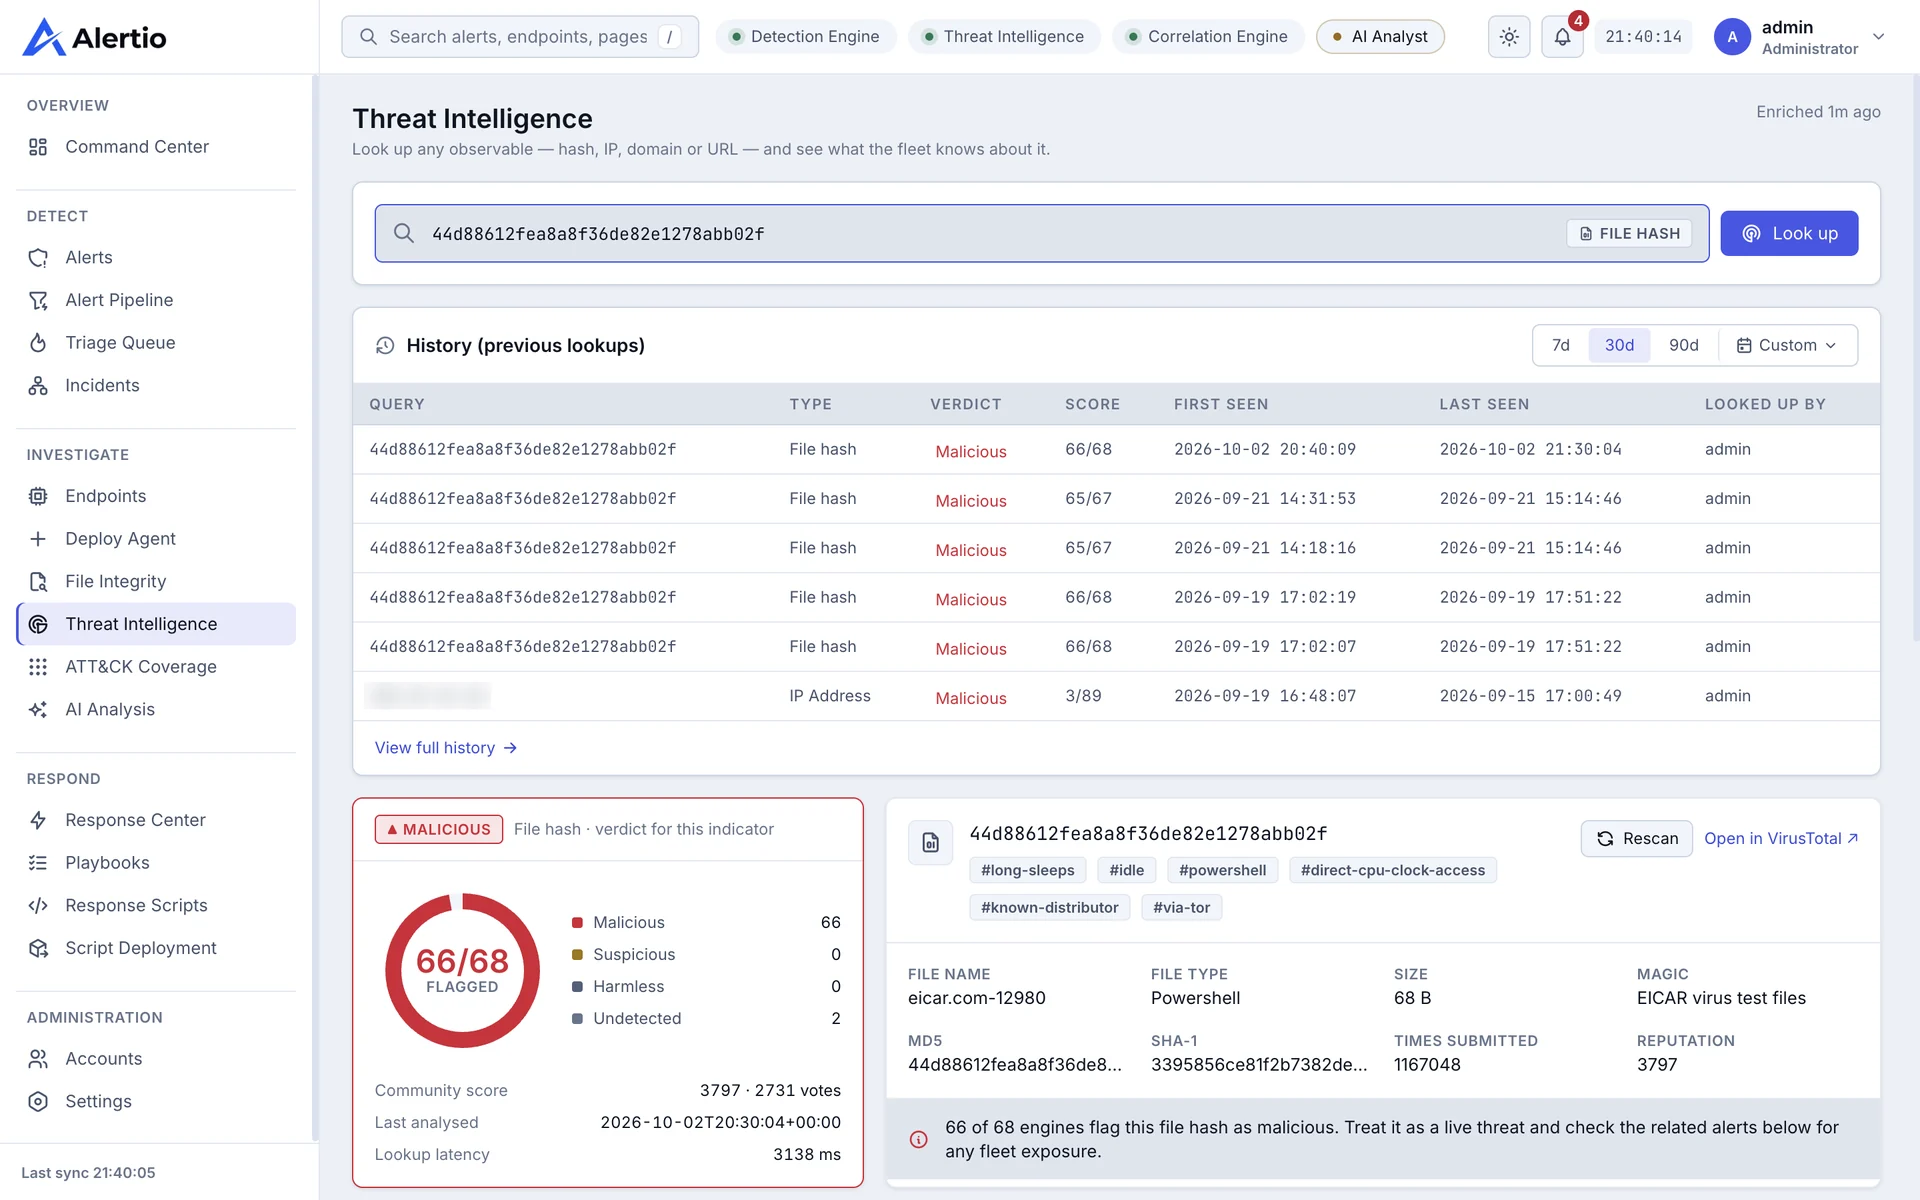1920x1200 pixels.
Task: Click the Rescan button
Action: coord(1636,839)
